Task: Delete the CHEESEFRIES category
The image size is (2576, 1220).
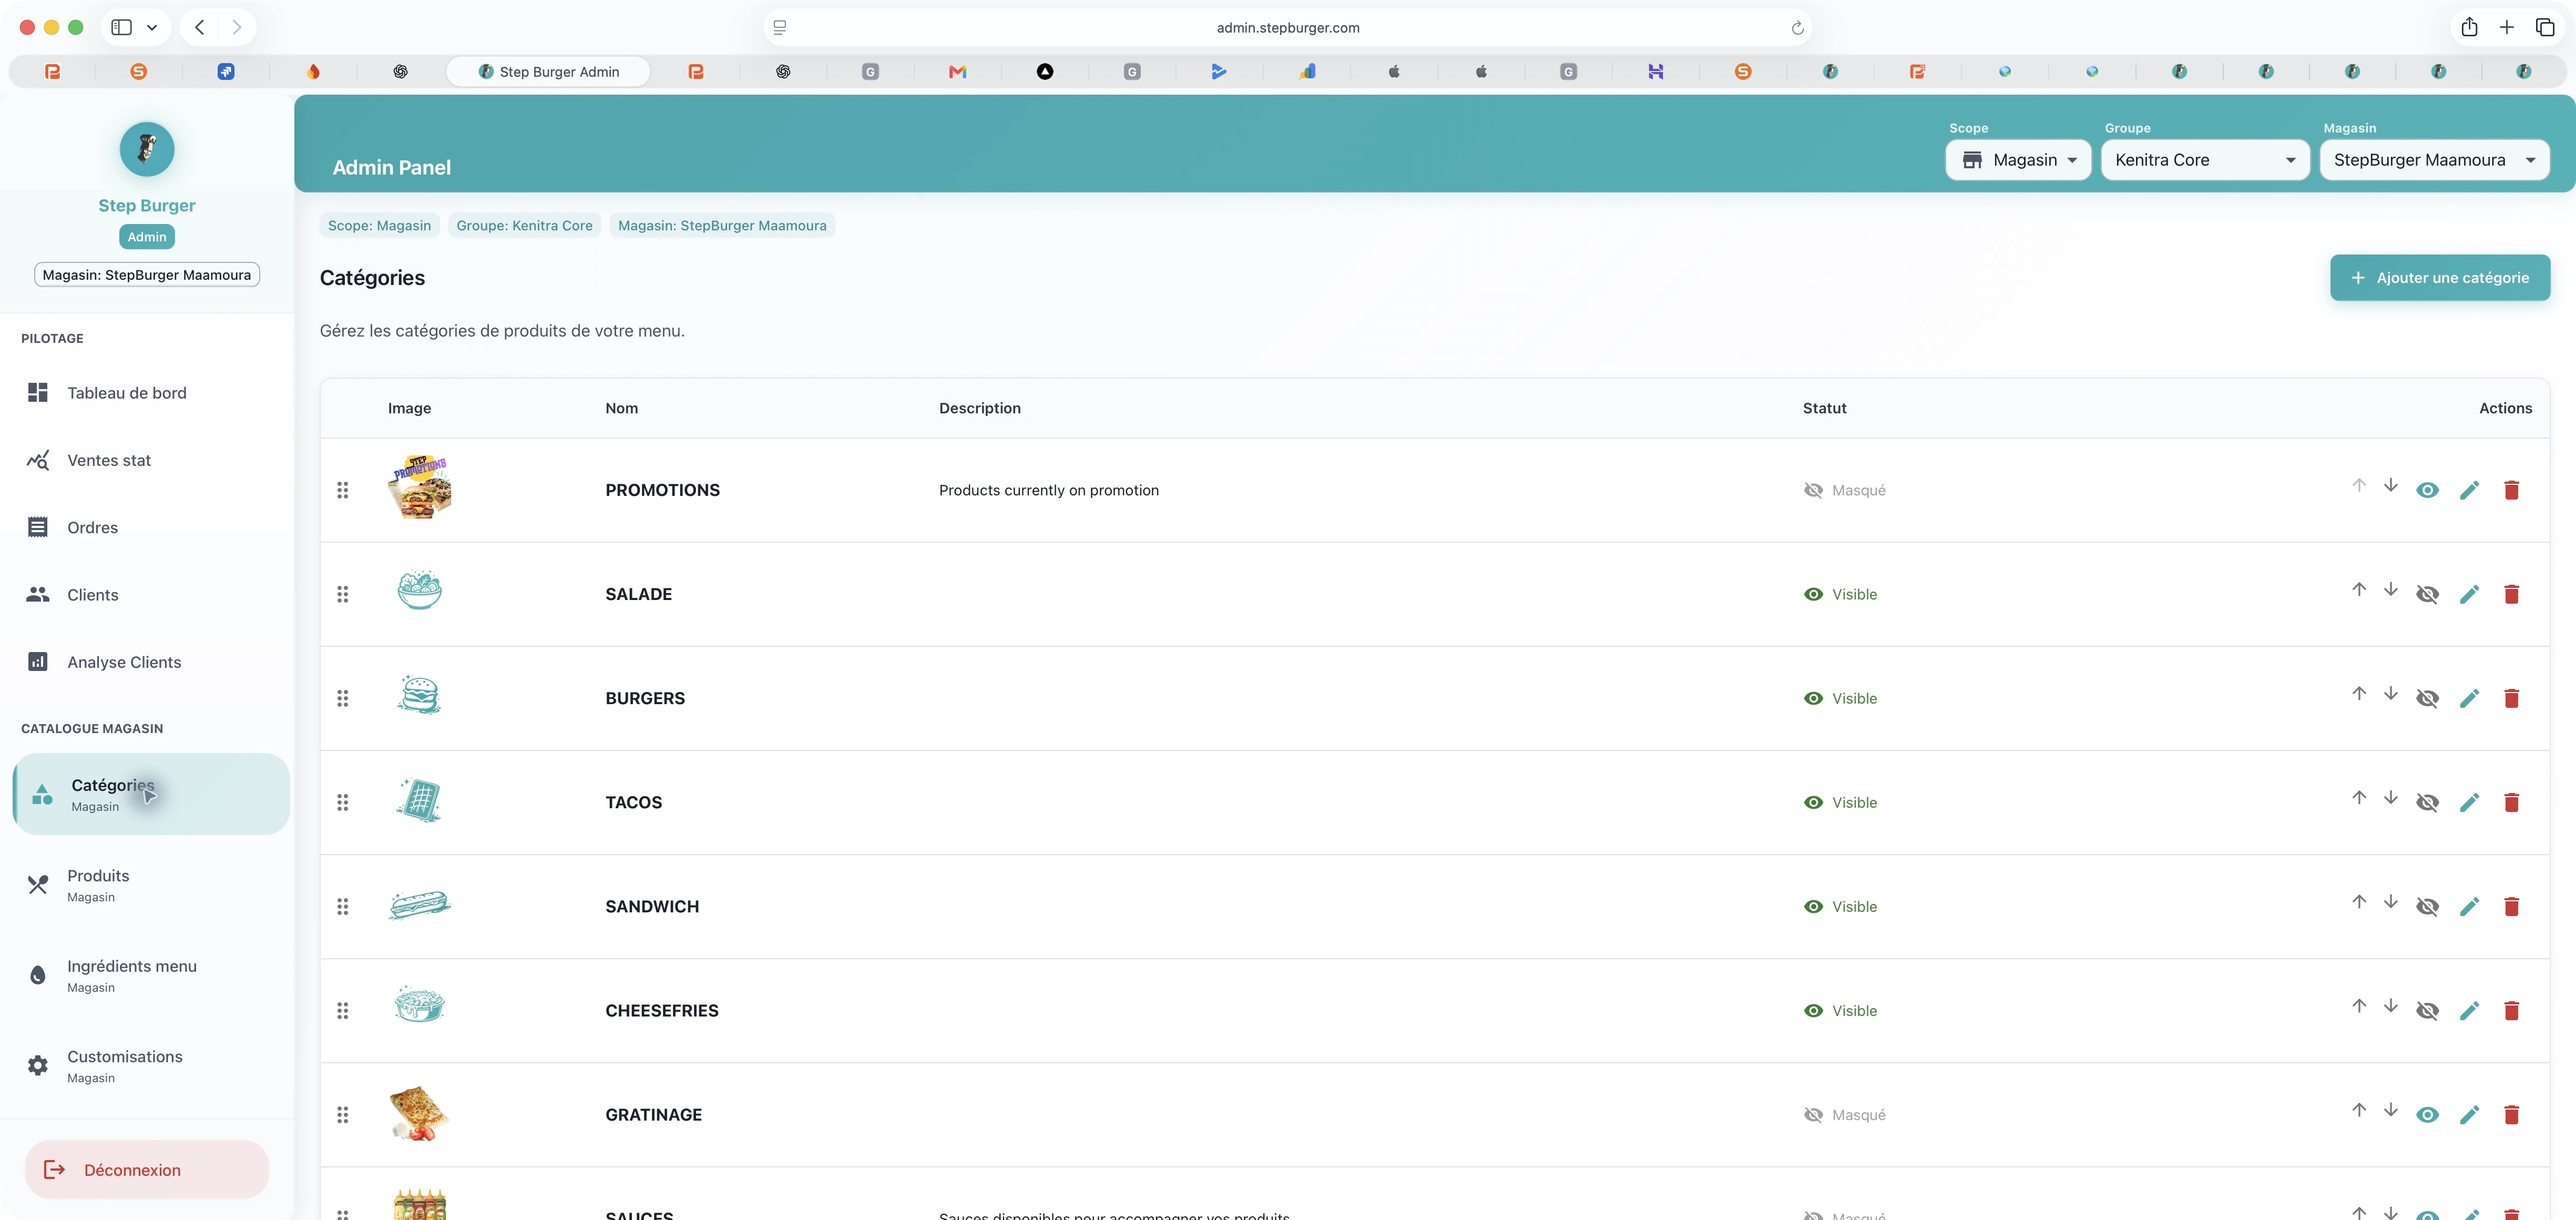Action: click(x=2511, y=1010)
